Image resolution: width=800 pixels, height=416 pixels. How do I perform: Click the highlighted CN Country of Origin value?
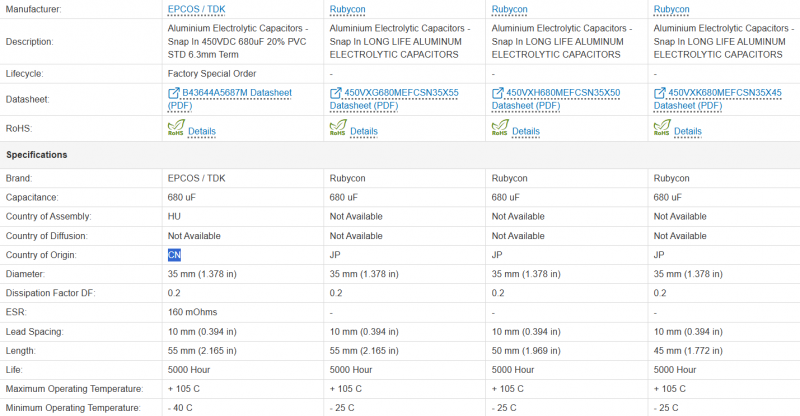coord(174,255)
